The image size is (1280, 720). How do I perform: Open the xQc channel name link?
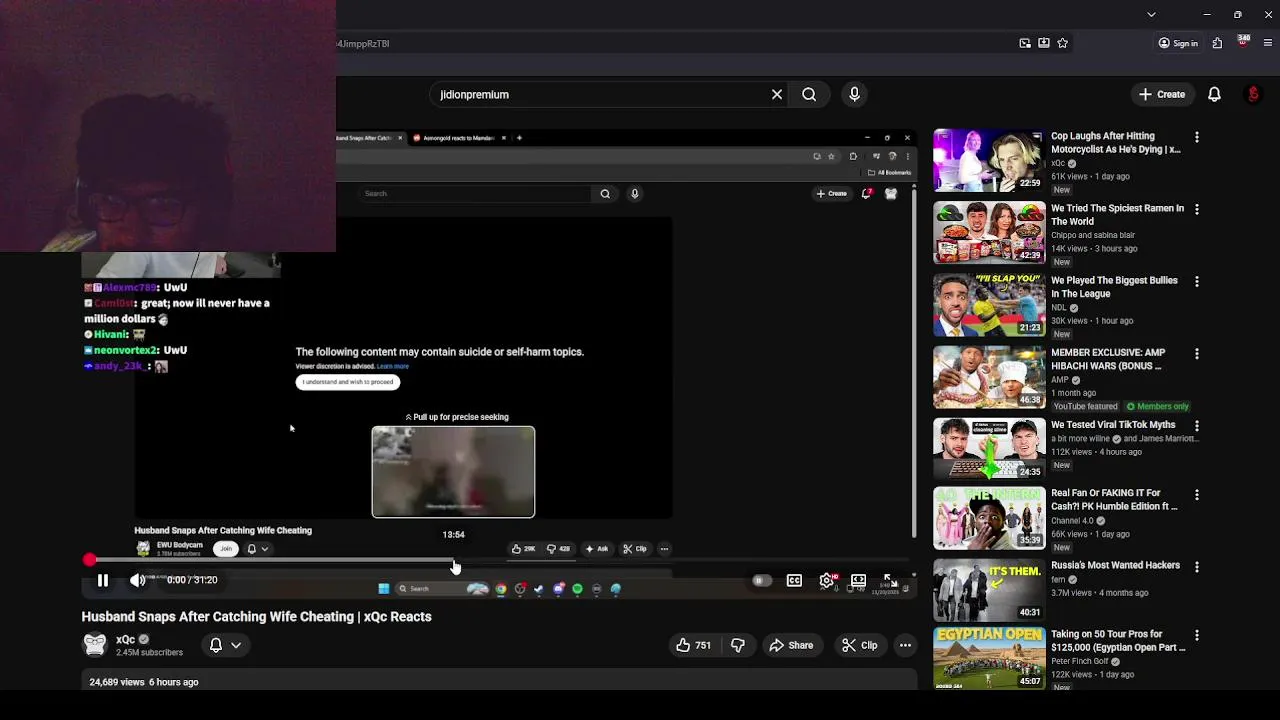pos(125,640)
